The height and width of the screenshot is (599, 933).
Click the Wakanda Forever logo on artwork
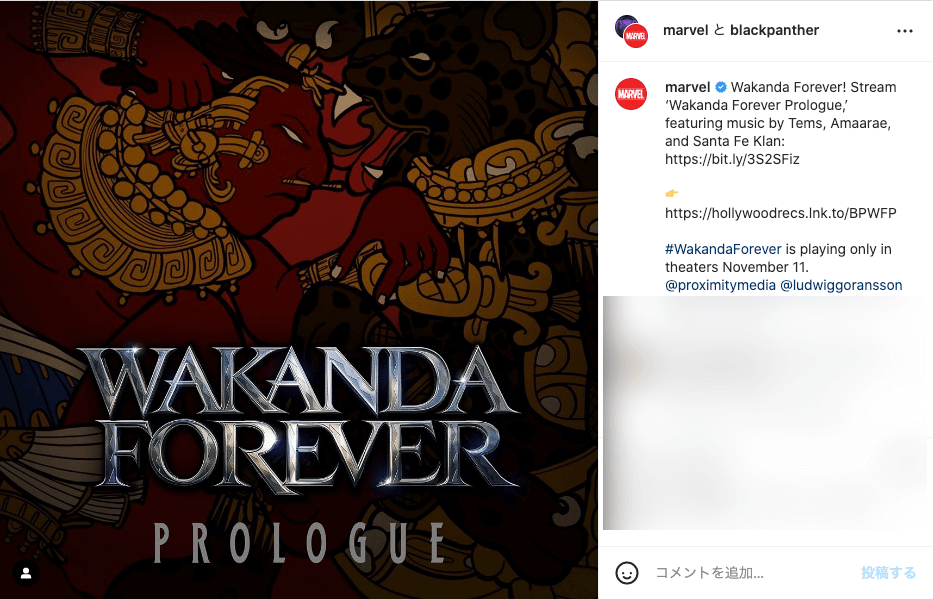300,419
